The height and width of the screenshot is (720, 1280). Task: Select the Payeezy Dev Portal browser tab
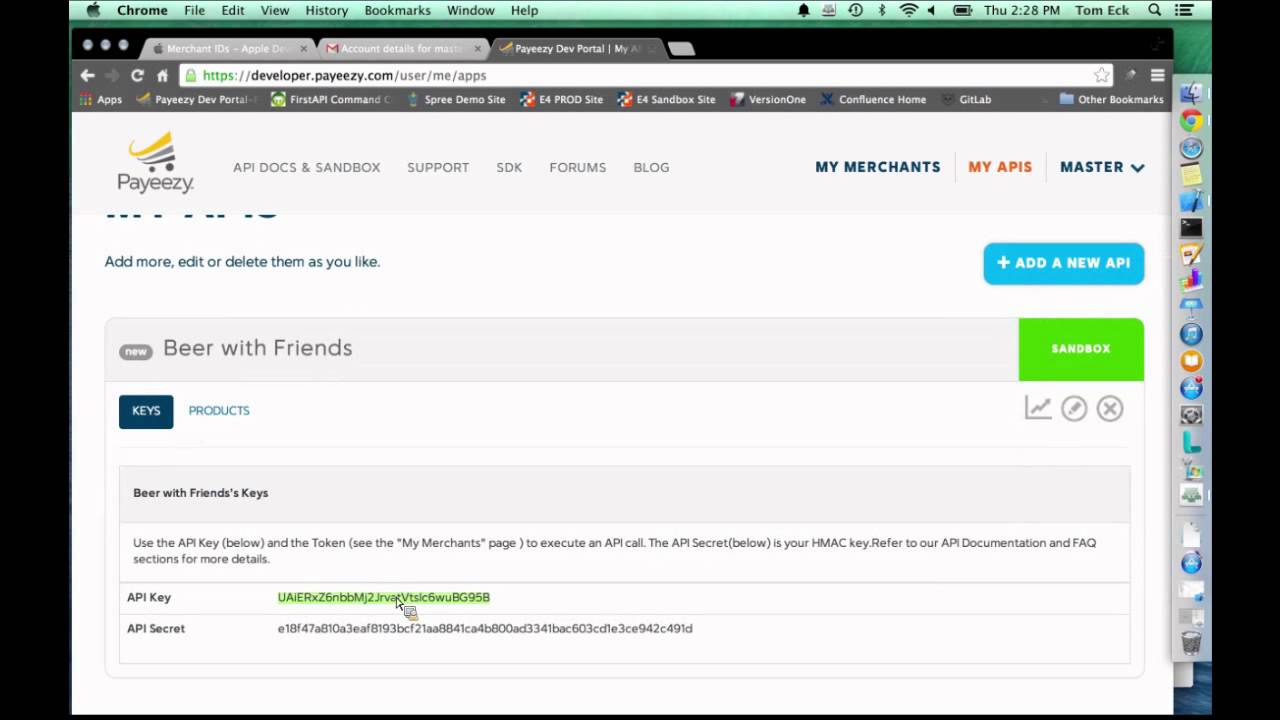(577, 48)
